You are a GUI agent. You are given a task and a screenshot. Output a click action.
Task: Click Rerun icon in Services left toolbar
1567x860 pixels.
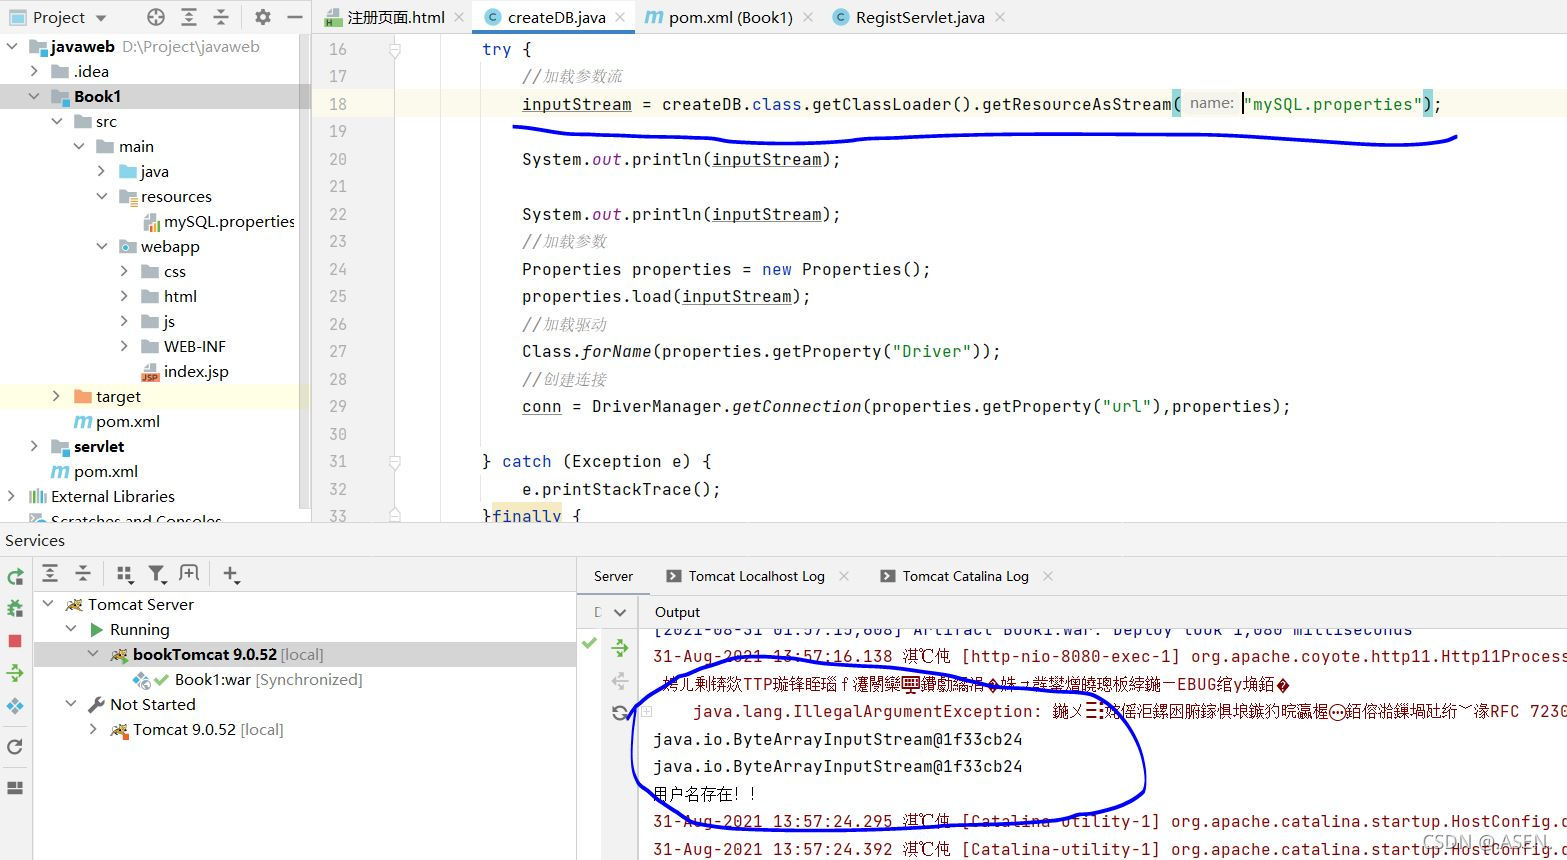tap(15, 577)
